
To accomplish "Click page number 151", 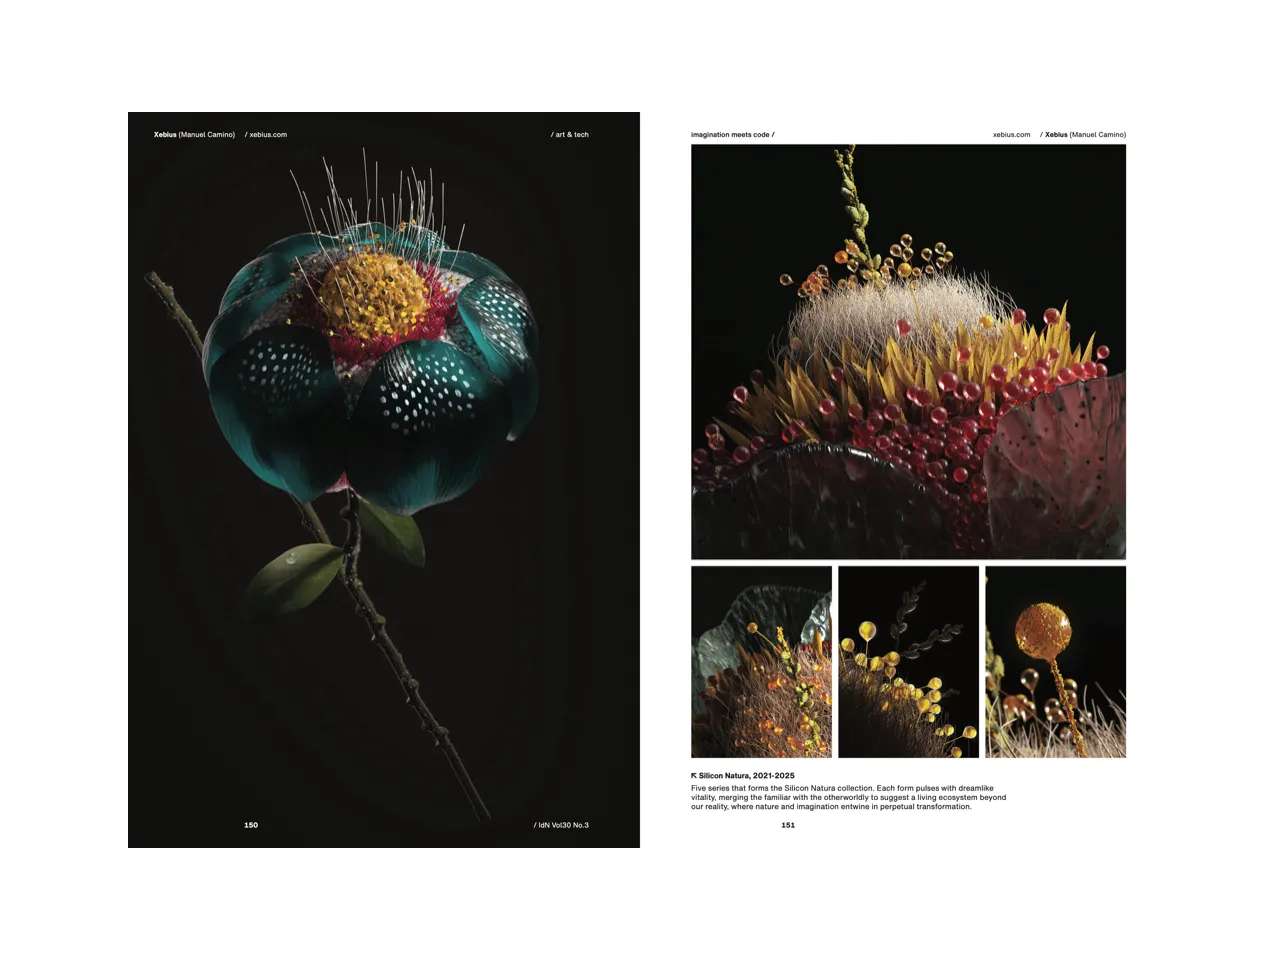I will tap(788, 825).
